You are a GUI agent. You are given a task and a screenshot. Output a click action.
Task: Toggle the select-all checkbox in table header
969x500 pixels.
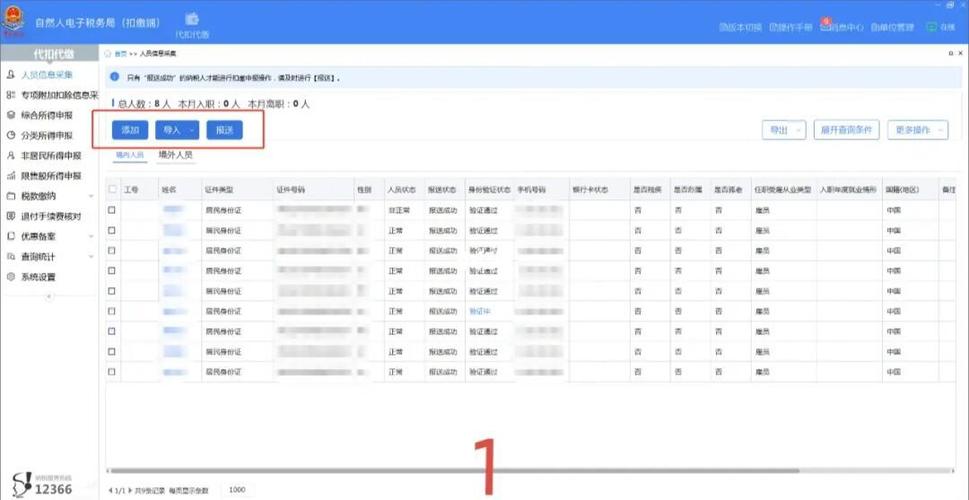(x=112, y=189)
